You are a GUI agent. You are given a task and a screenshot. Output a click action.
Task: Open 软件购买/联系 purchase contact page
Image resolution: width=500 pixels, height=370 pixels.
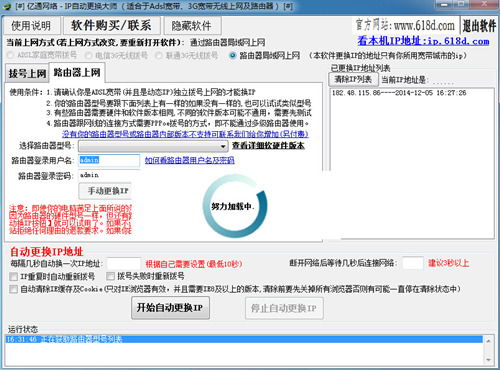pyautogui.click(x=112, y=26)
